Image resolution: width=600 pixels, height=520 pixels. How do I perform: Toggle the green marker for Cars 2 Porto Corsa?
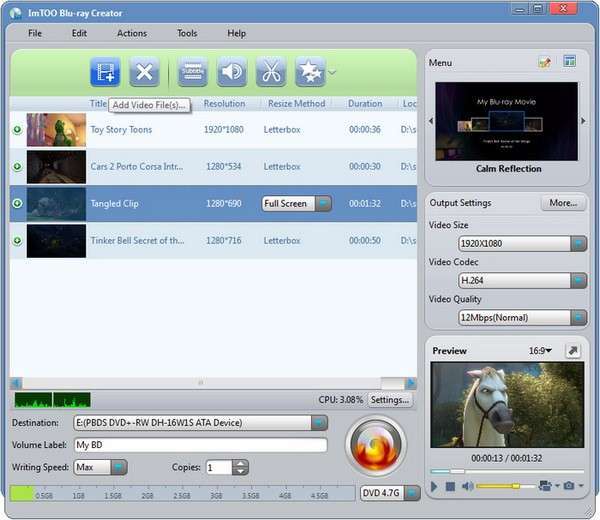click(x=17, y=167)
